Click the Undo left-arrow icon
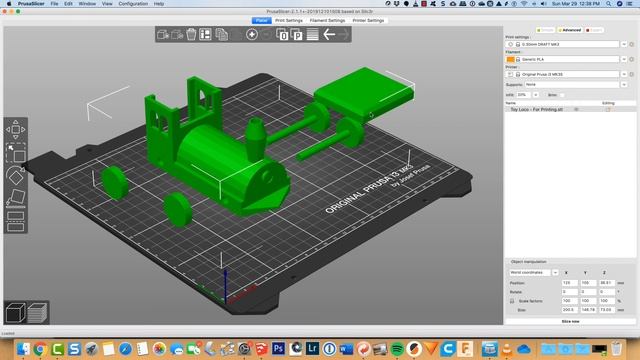640x360 pixels. (x=329, y=34)
